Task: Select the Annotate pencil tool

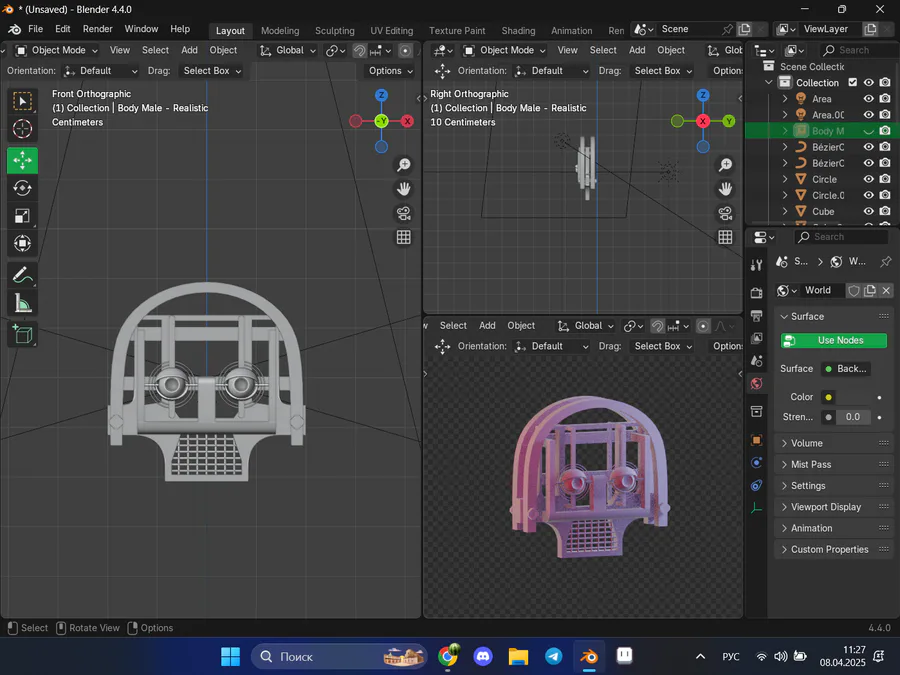Action: click(x=22, y=276)
